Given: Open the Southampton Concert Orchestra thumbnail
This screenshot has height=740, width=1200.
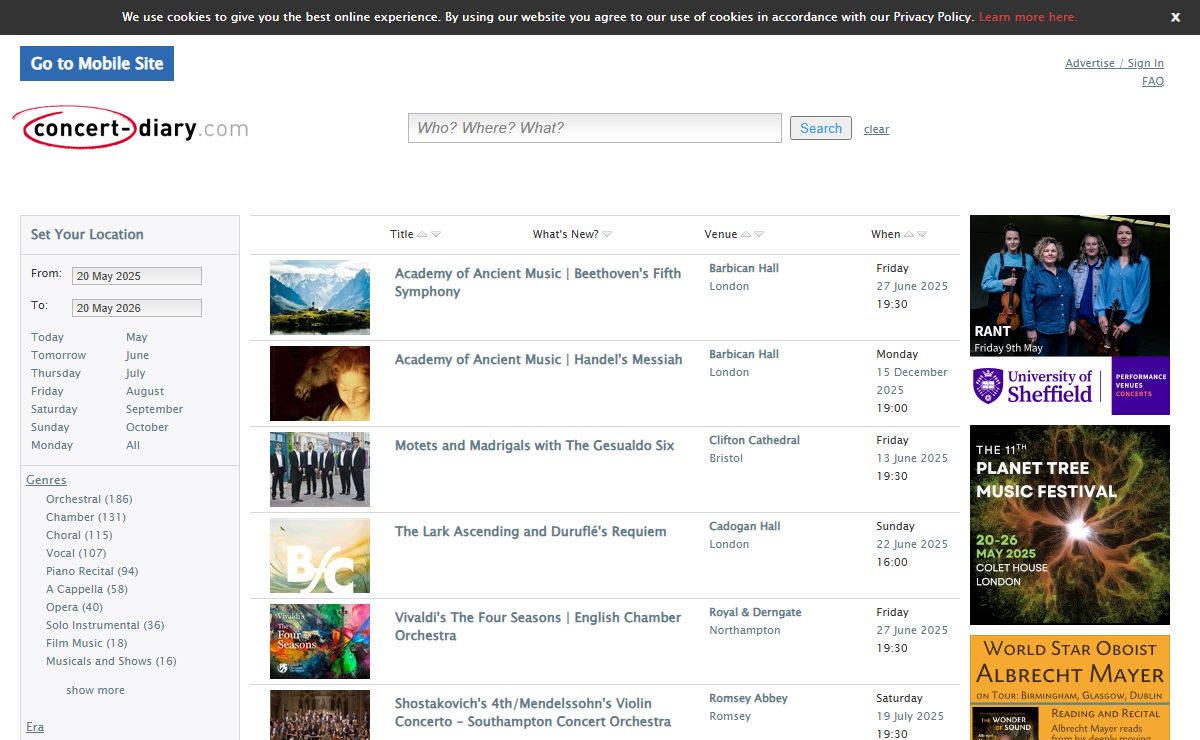Looking at the screenshot, I should coord(320,715).
